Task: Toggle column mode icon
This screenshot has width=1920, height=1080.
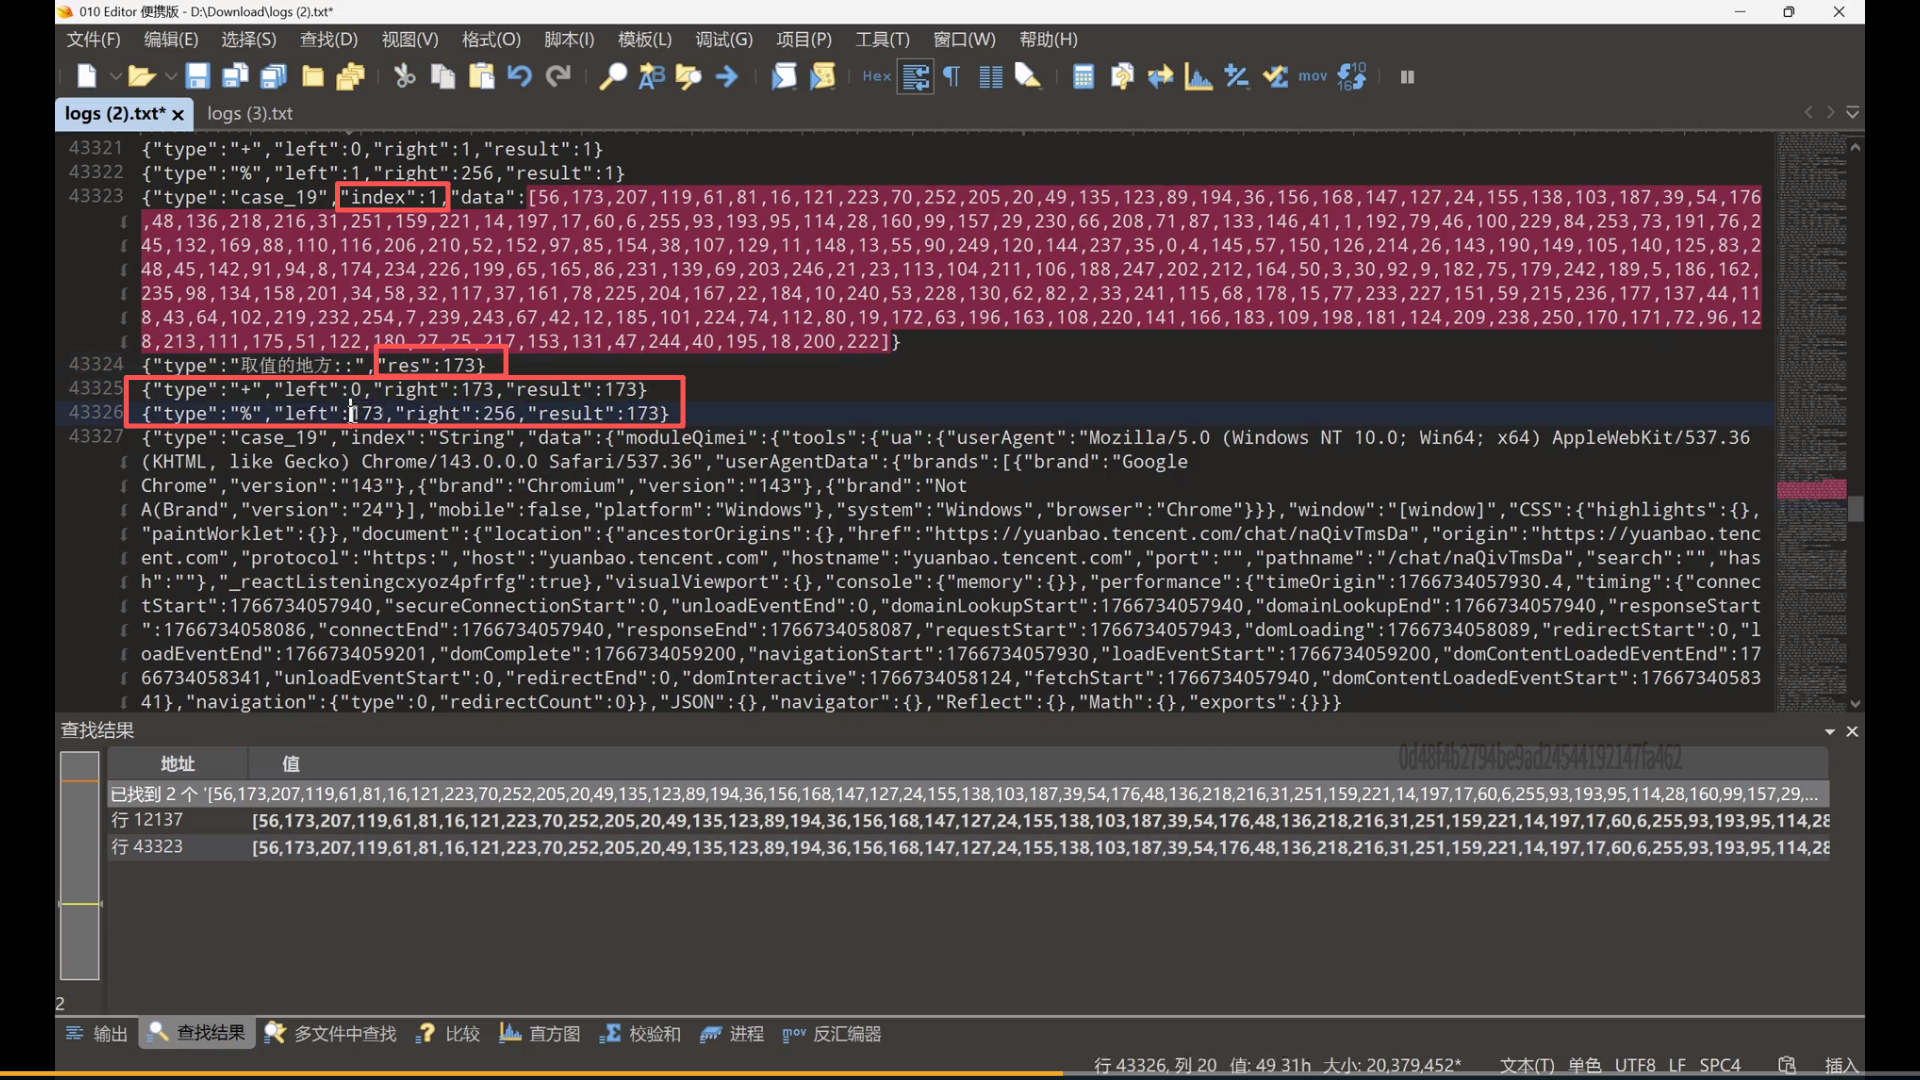Action: [990, 76]
